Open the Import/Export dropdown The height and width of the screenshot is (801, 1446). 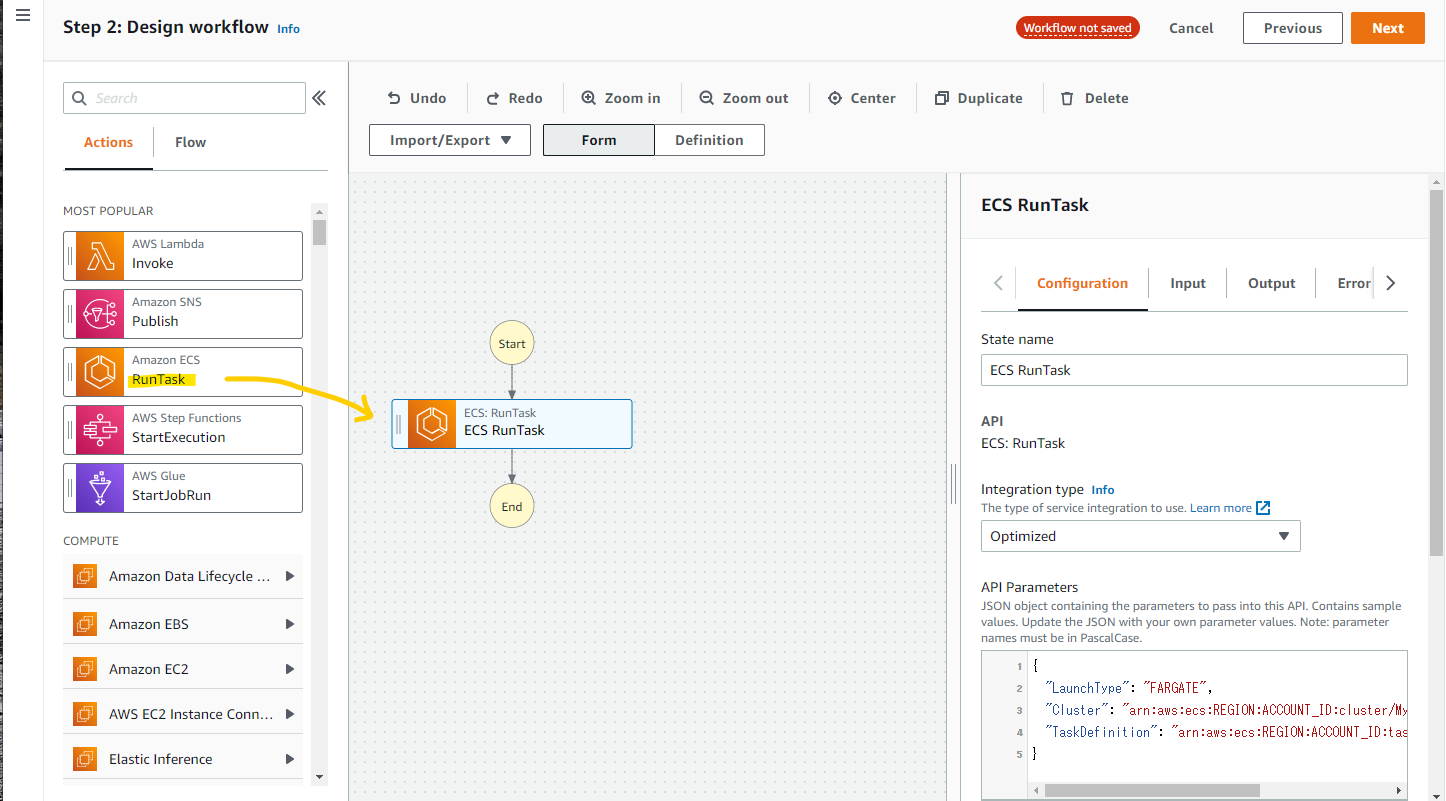[x=449, y=139]
